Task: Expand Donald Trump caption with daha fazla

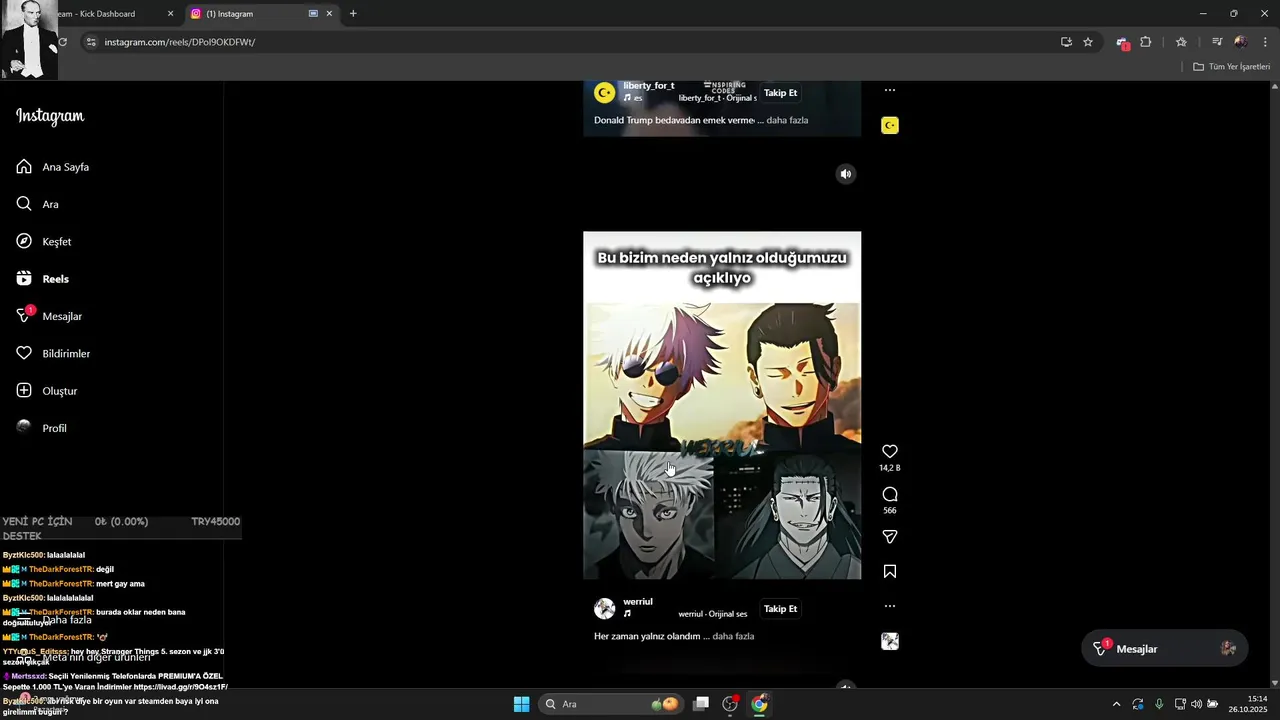Action: pyautogui.click(x=787, y=120)
